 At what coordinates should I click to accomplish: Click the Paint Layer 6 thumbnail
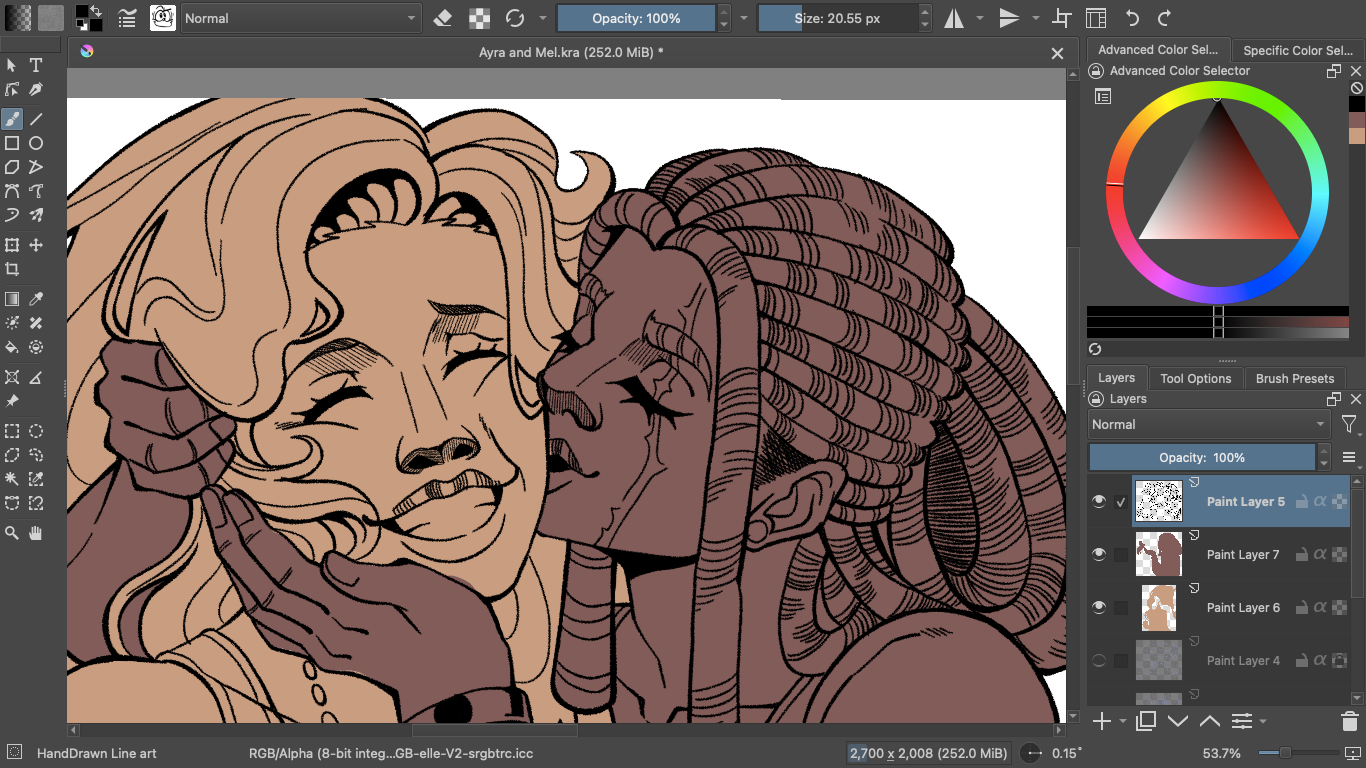pos(1158,607)
